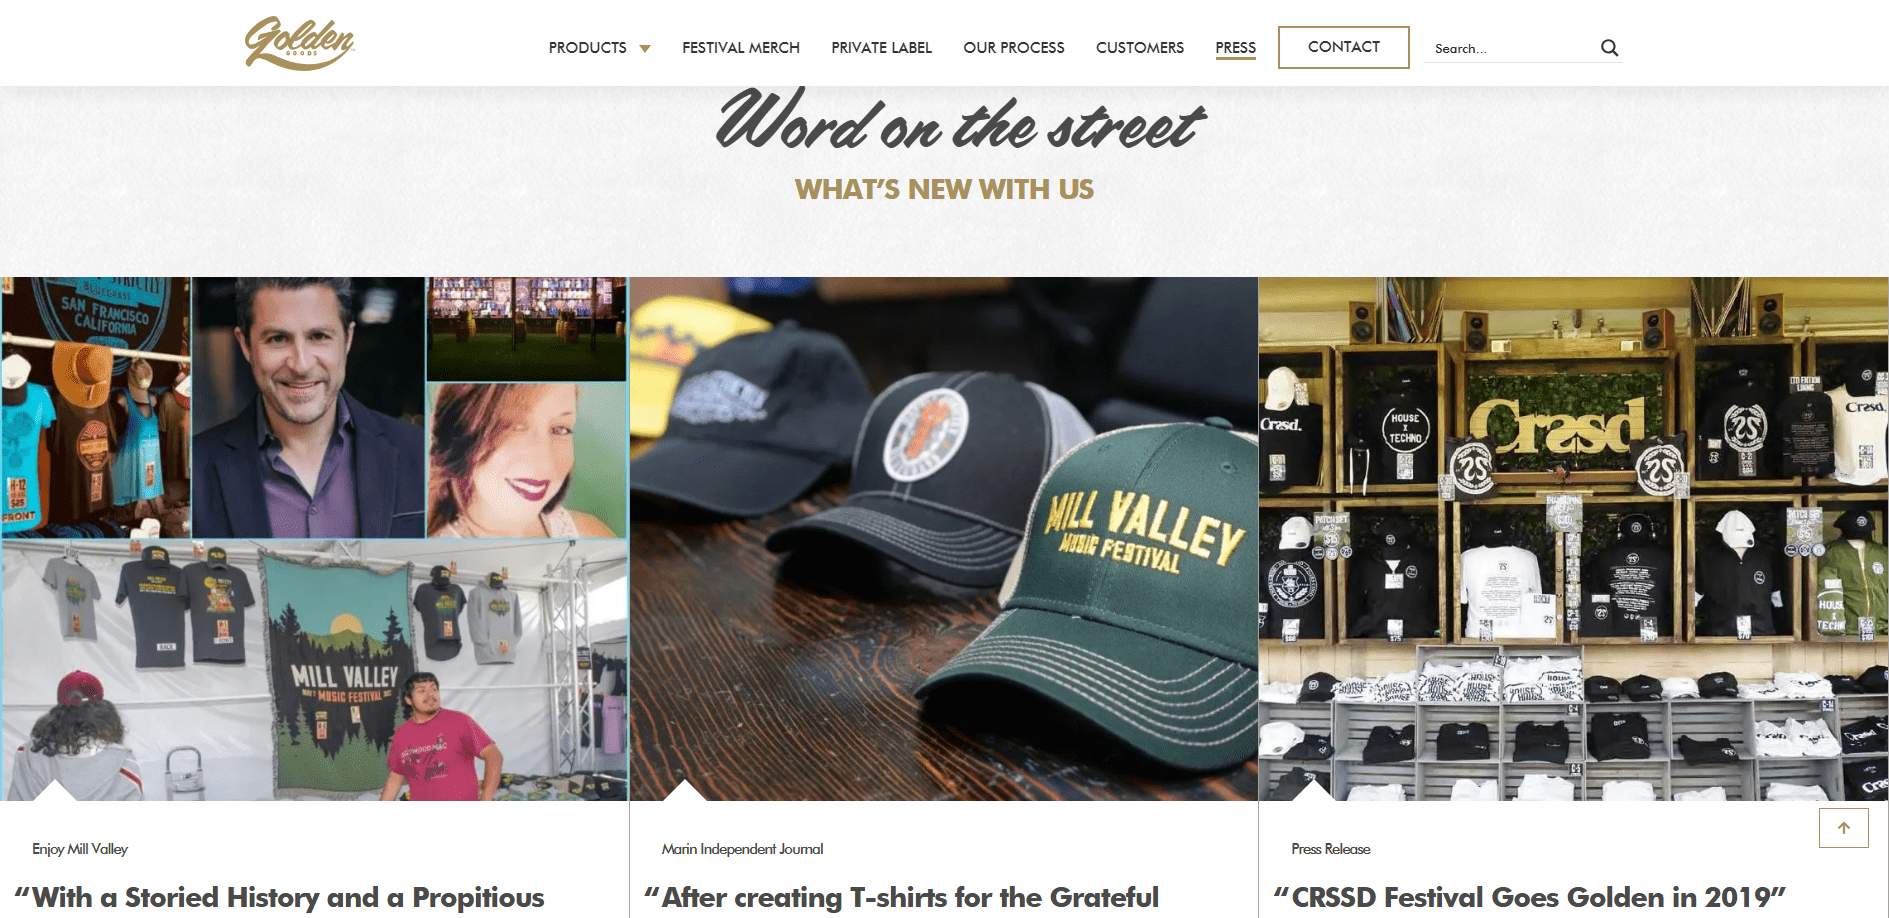Select Our Process in navigation
This screenshot has height=918, width=1889.
1014,48
